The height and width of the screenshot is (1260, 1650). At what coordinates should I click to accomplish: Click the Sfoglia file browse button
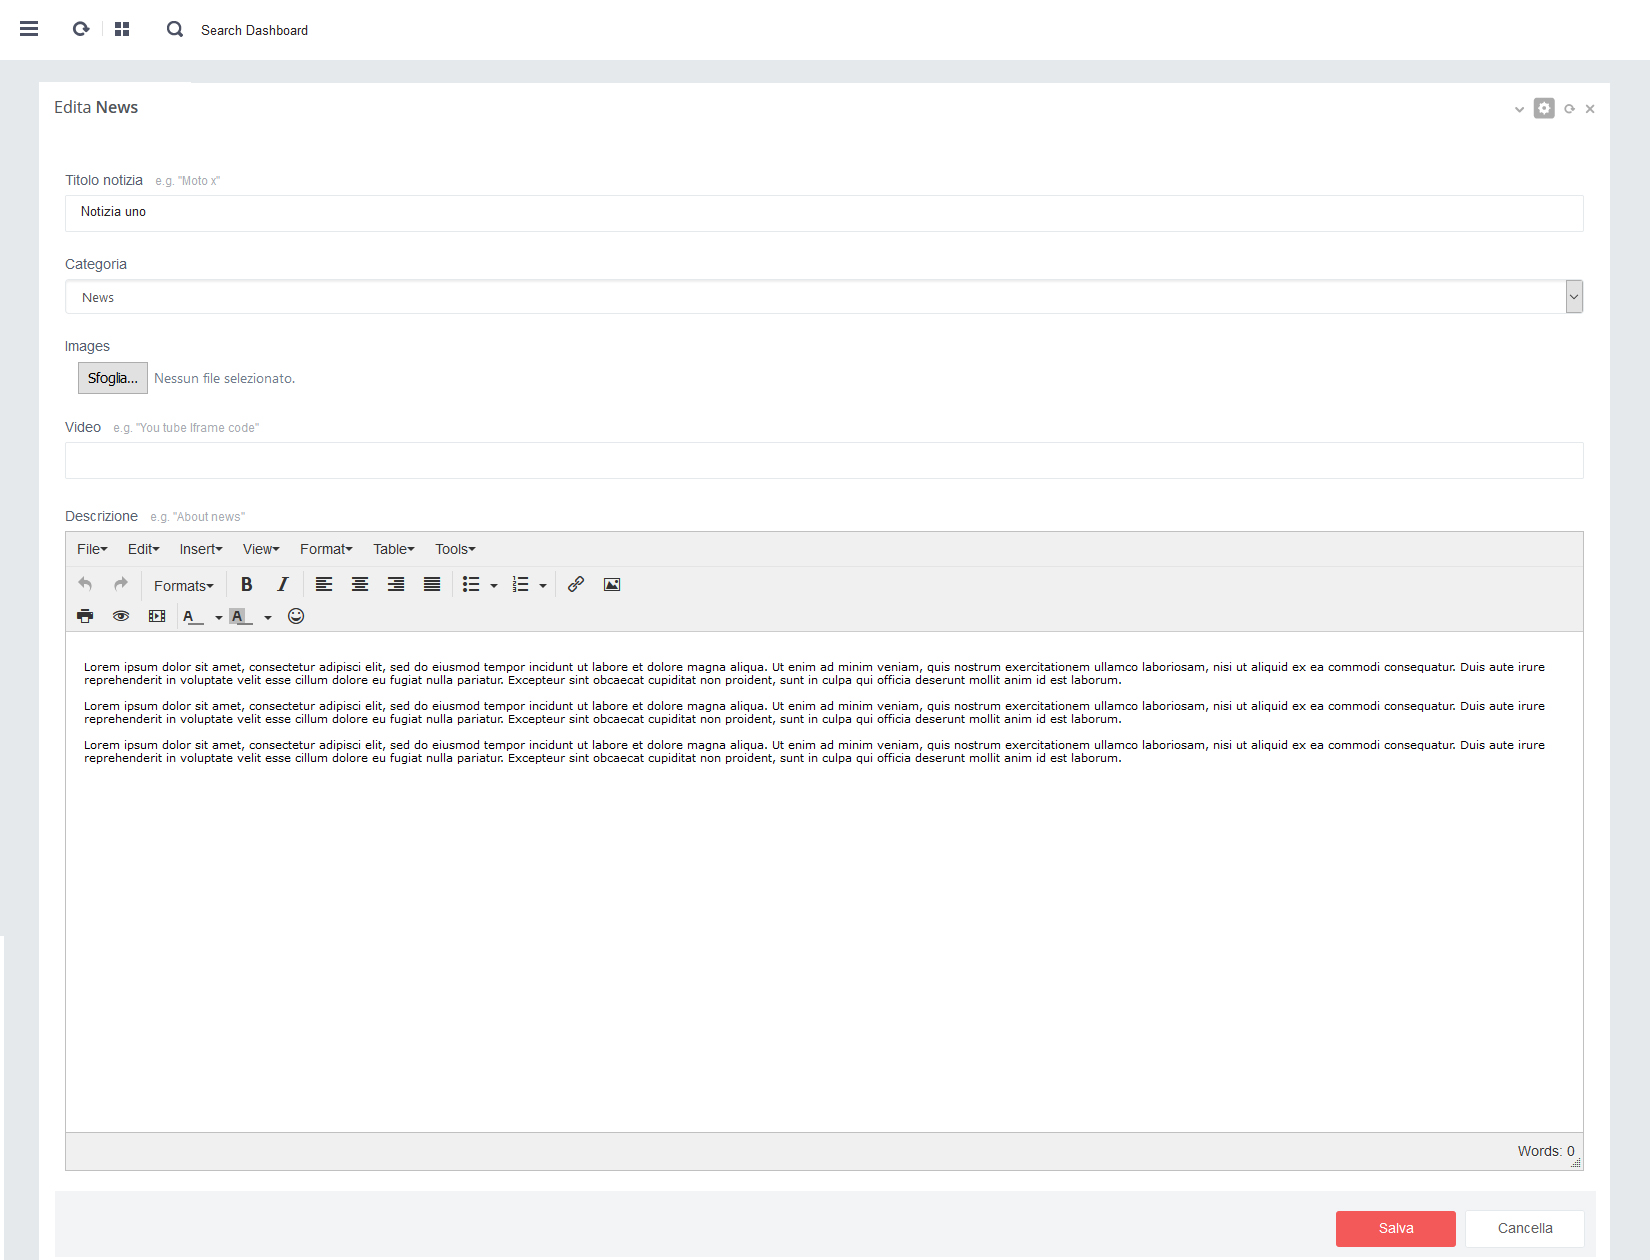(x=113, y=378)
